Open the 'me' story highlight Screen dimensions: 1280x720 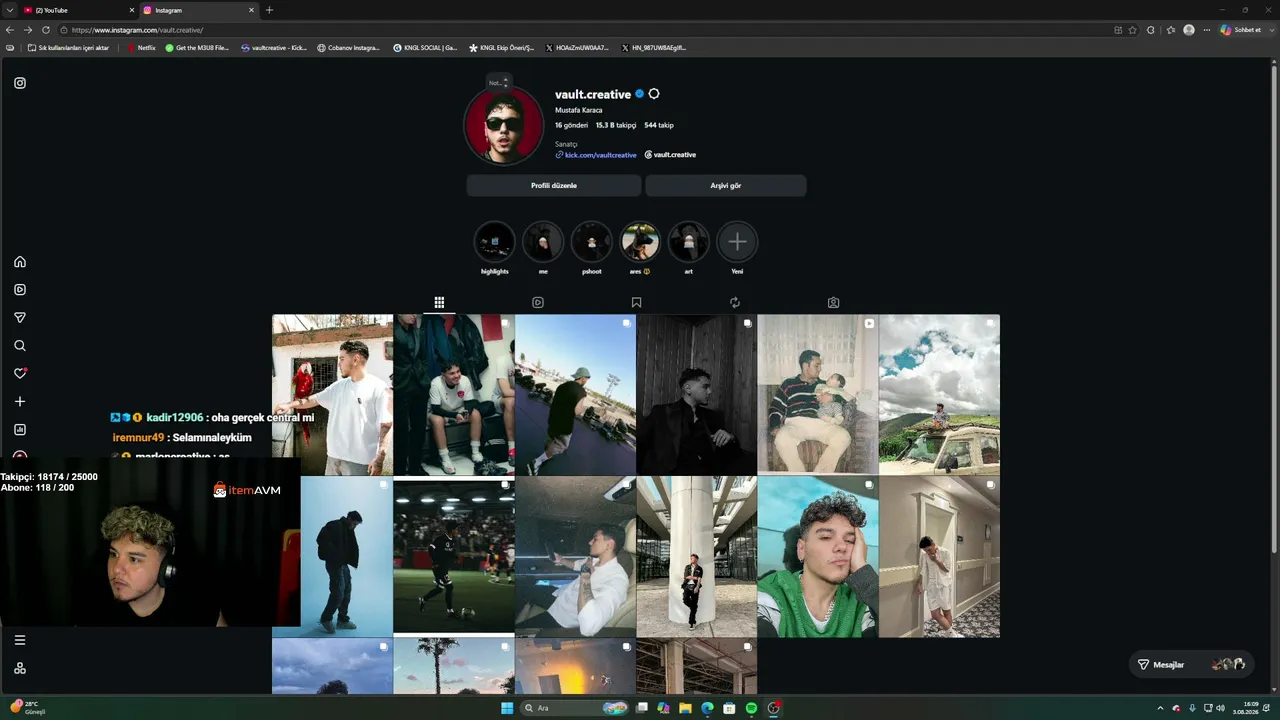[543, 242]
